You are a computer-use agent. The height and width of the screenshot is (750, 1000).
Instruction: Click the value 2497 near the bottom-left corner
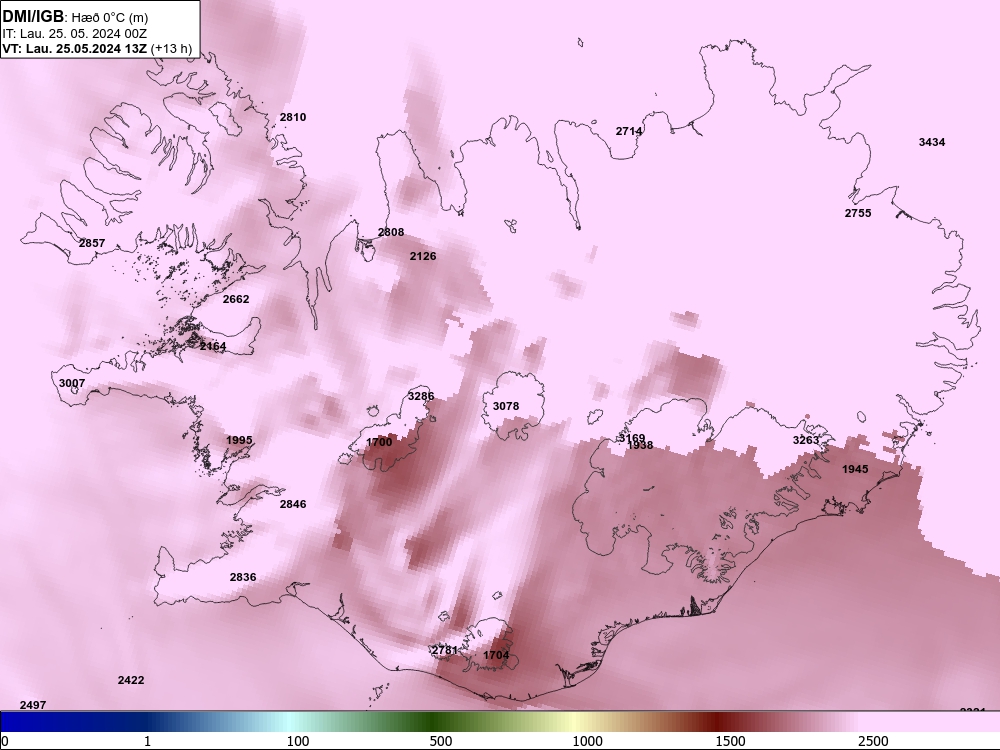point(33,705)
